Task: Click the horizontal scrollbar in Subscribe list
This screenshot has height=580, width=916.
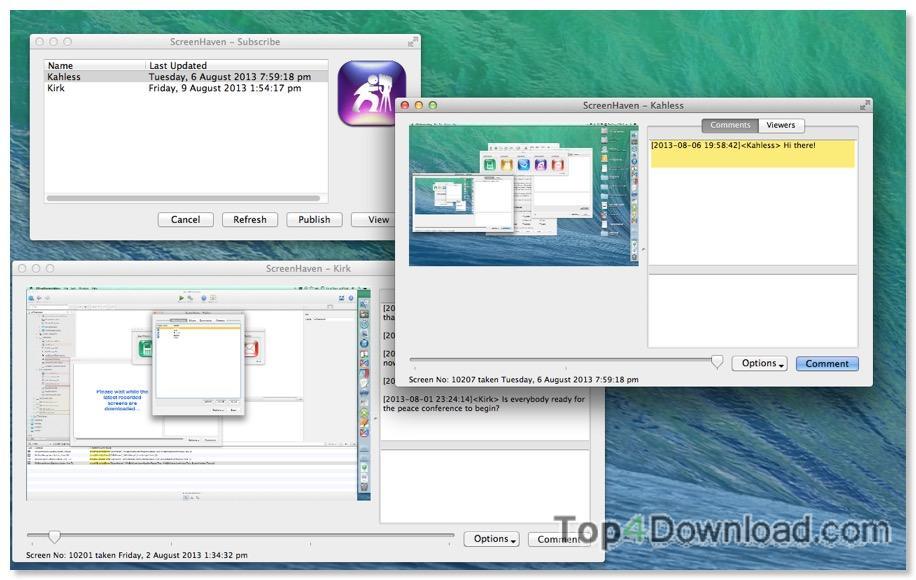Action: (x=183, y=198)
